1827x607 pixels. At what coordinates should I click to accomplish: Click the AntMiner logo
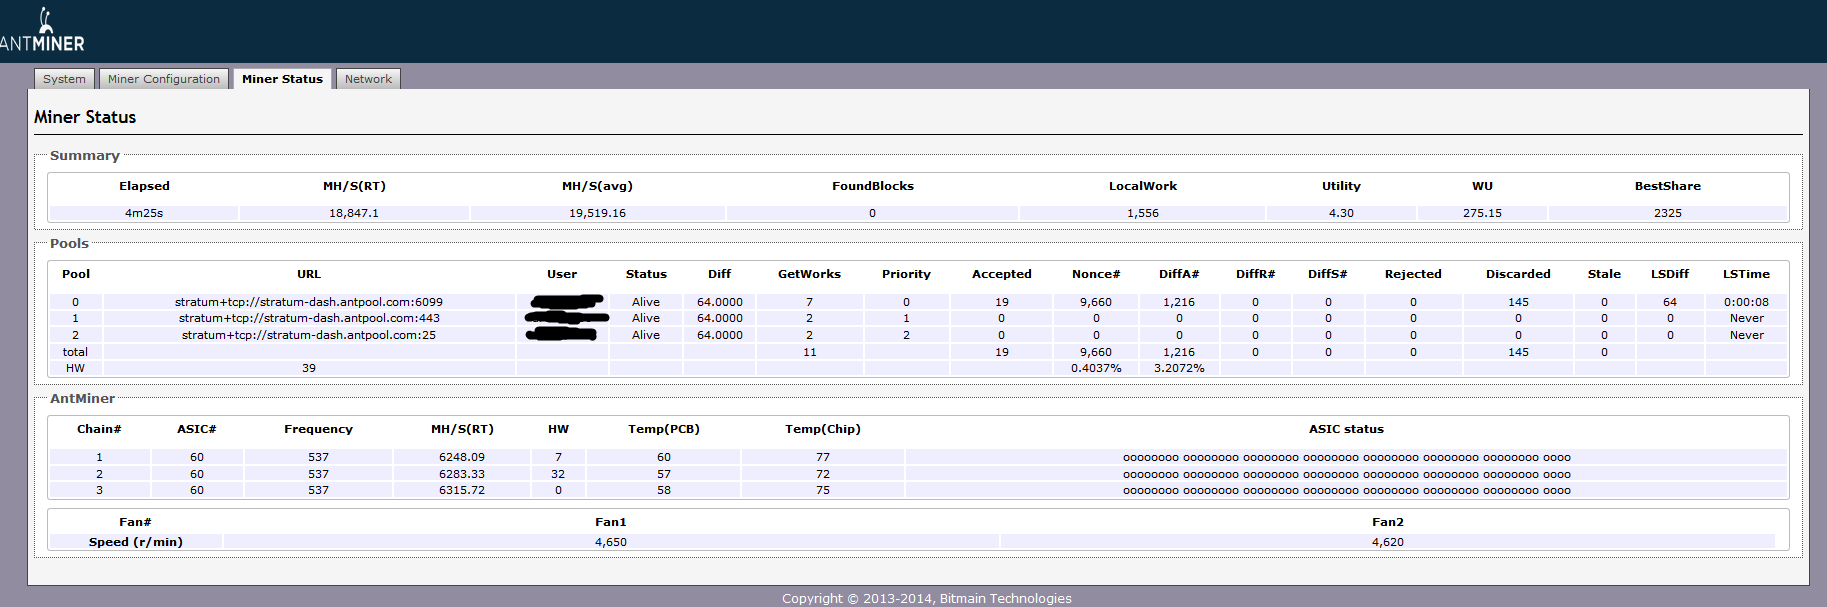42,32
